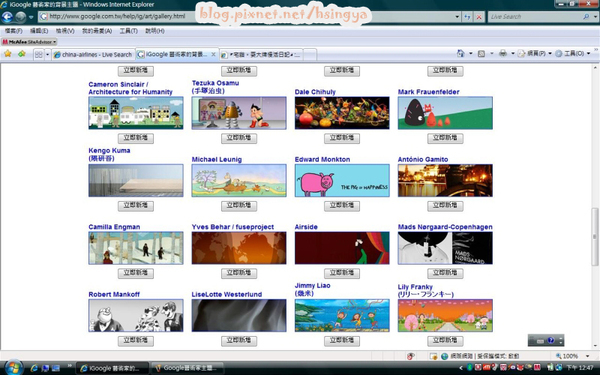Screen dimensions: 600x375
Task: Click the Refresh page icon
Action: (x=467, y=17)
